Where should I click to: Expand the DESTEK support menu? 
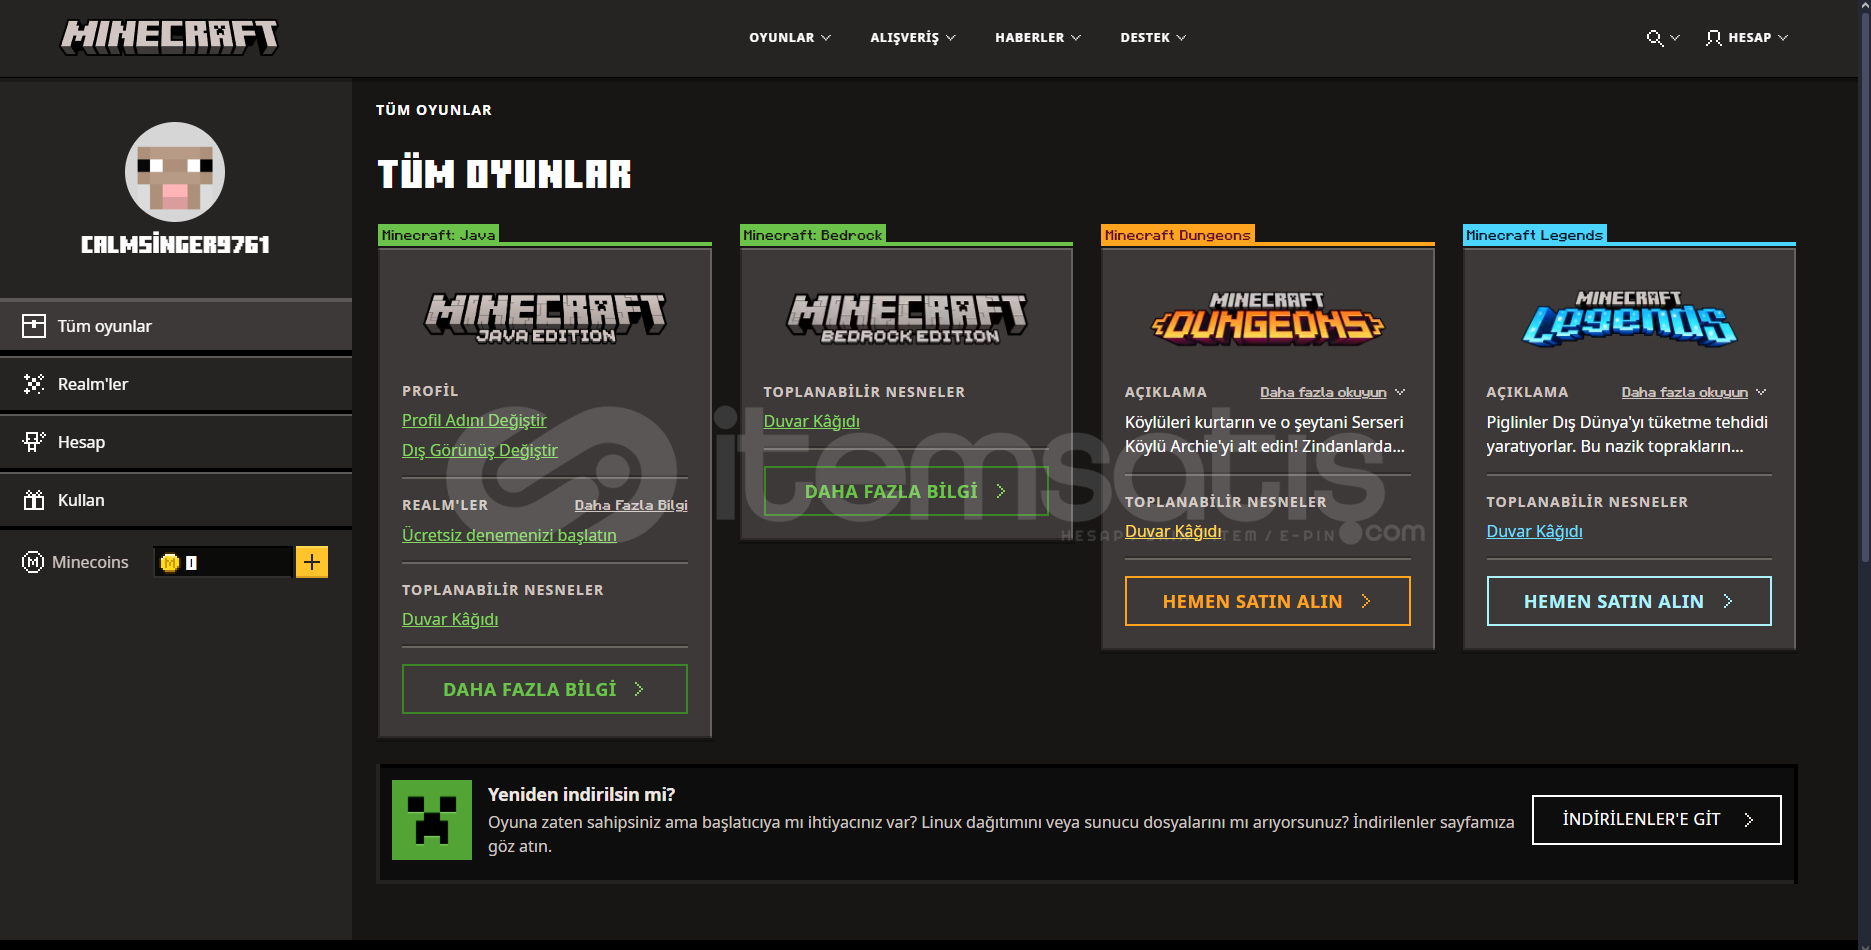1152,38
